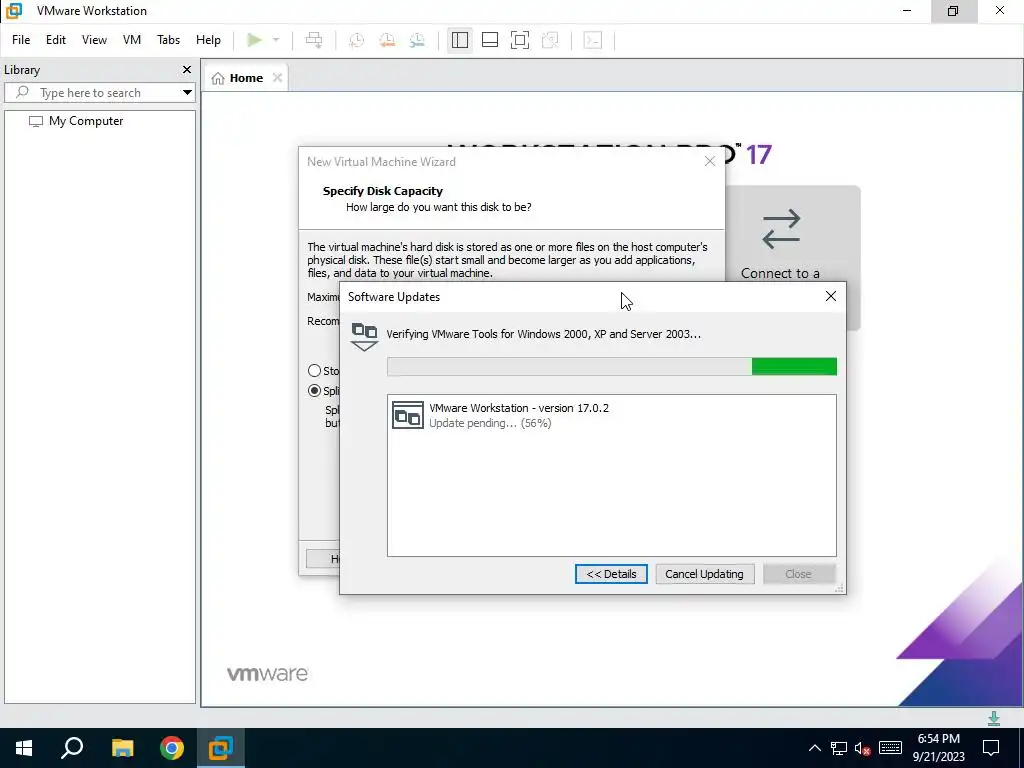Viewport: 1024px width, 768px height.
Task: Click Send Ctrl+Alt+Del toolbar icon
Action: 314,40
